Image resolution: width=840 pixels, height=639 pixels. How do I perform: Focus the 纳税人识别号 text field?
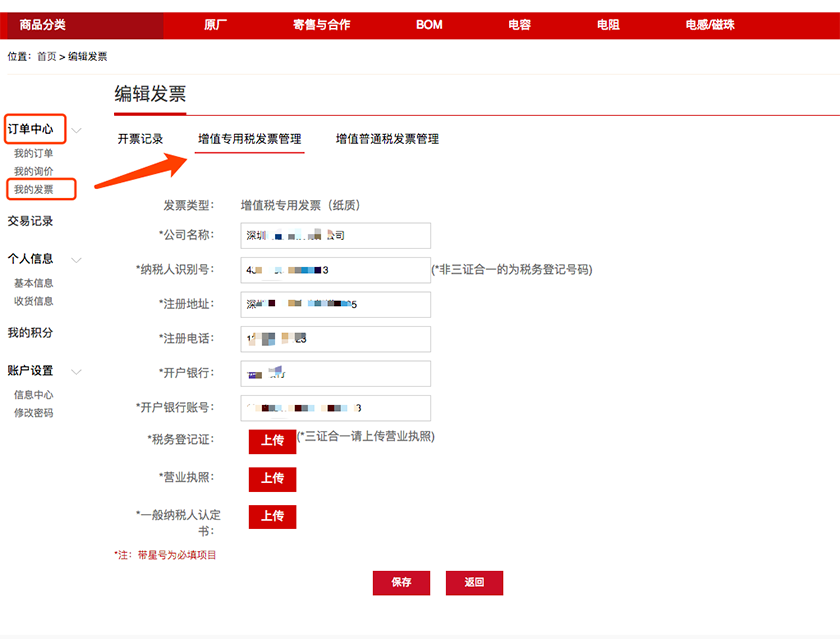click(x=336, y=270)
